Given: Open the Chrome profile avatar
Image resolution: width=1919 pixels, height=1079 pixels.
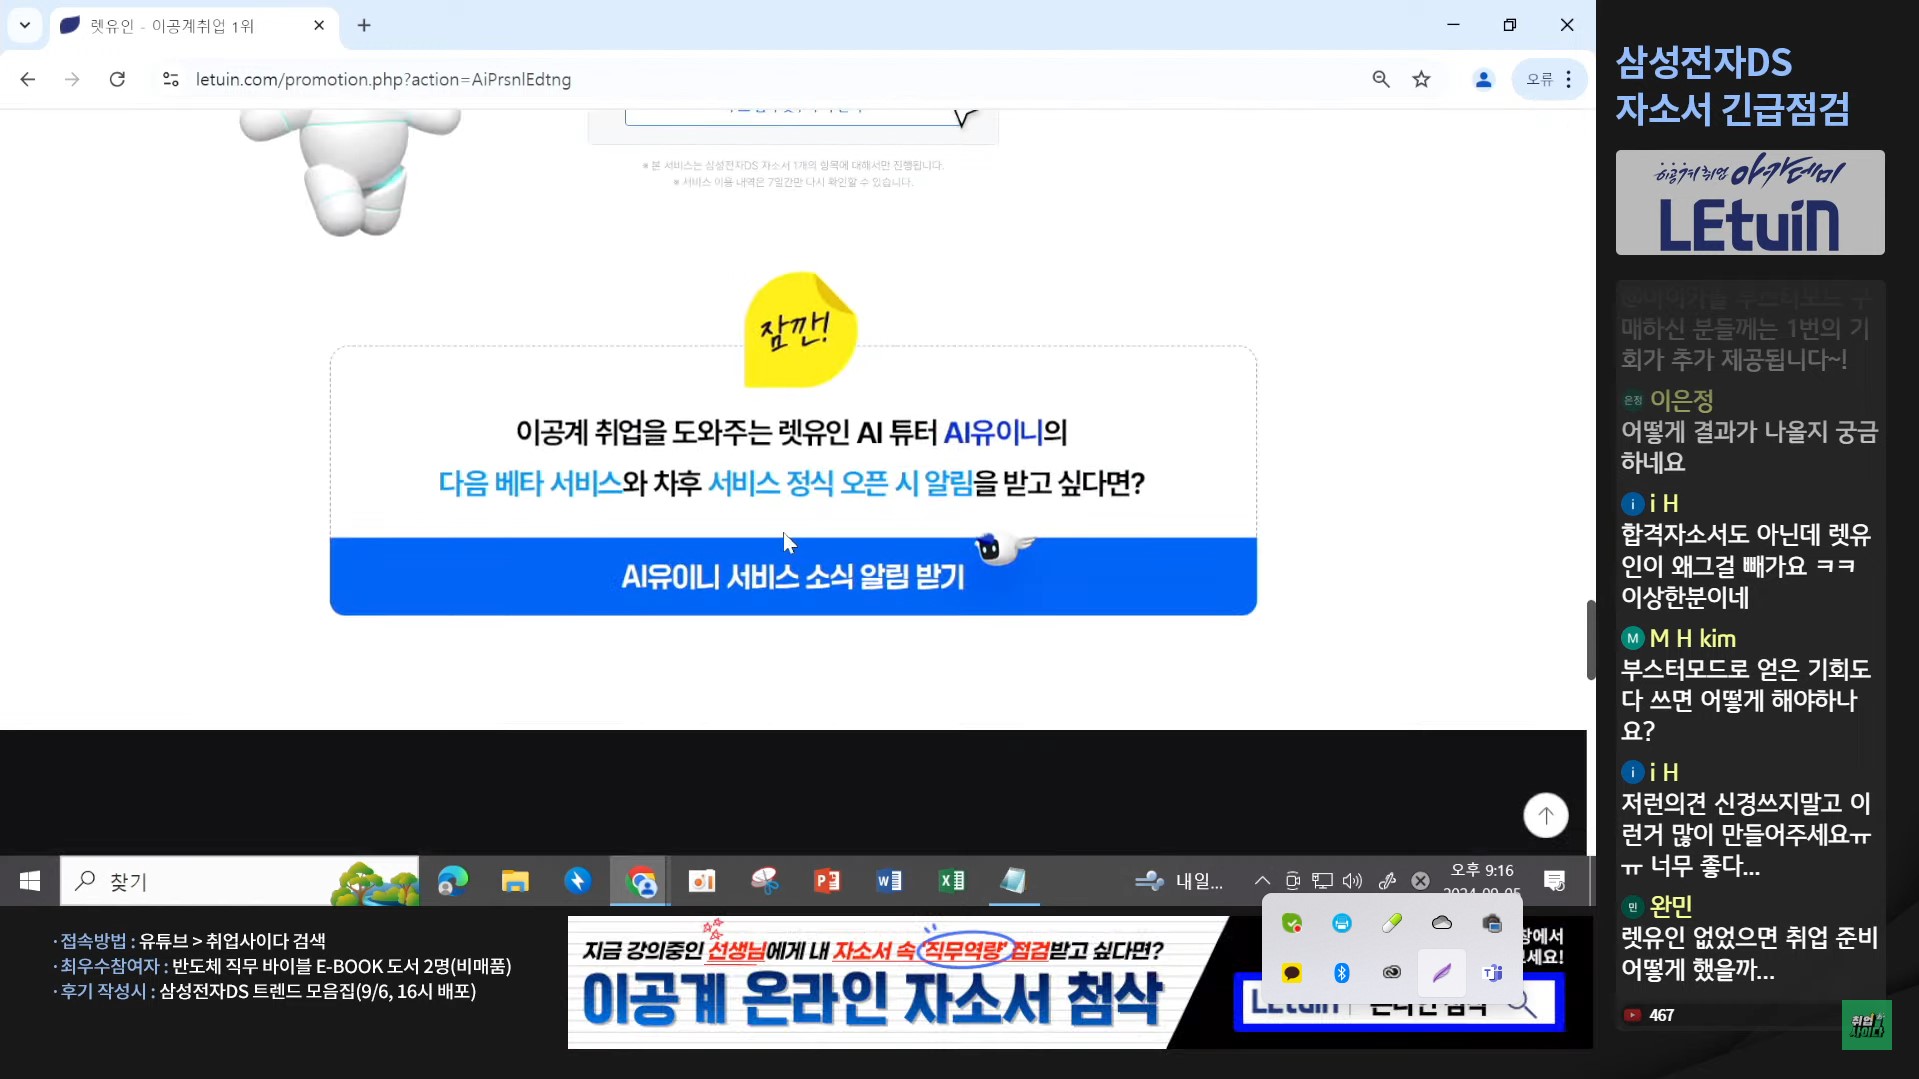Looking at the screenshot, I should click(1483, 79).
